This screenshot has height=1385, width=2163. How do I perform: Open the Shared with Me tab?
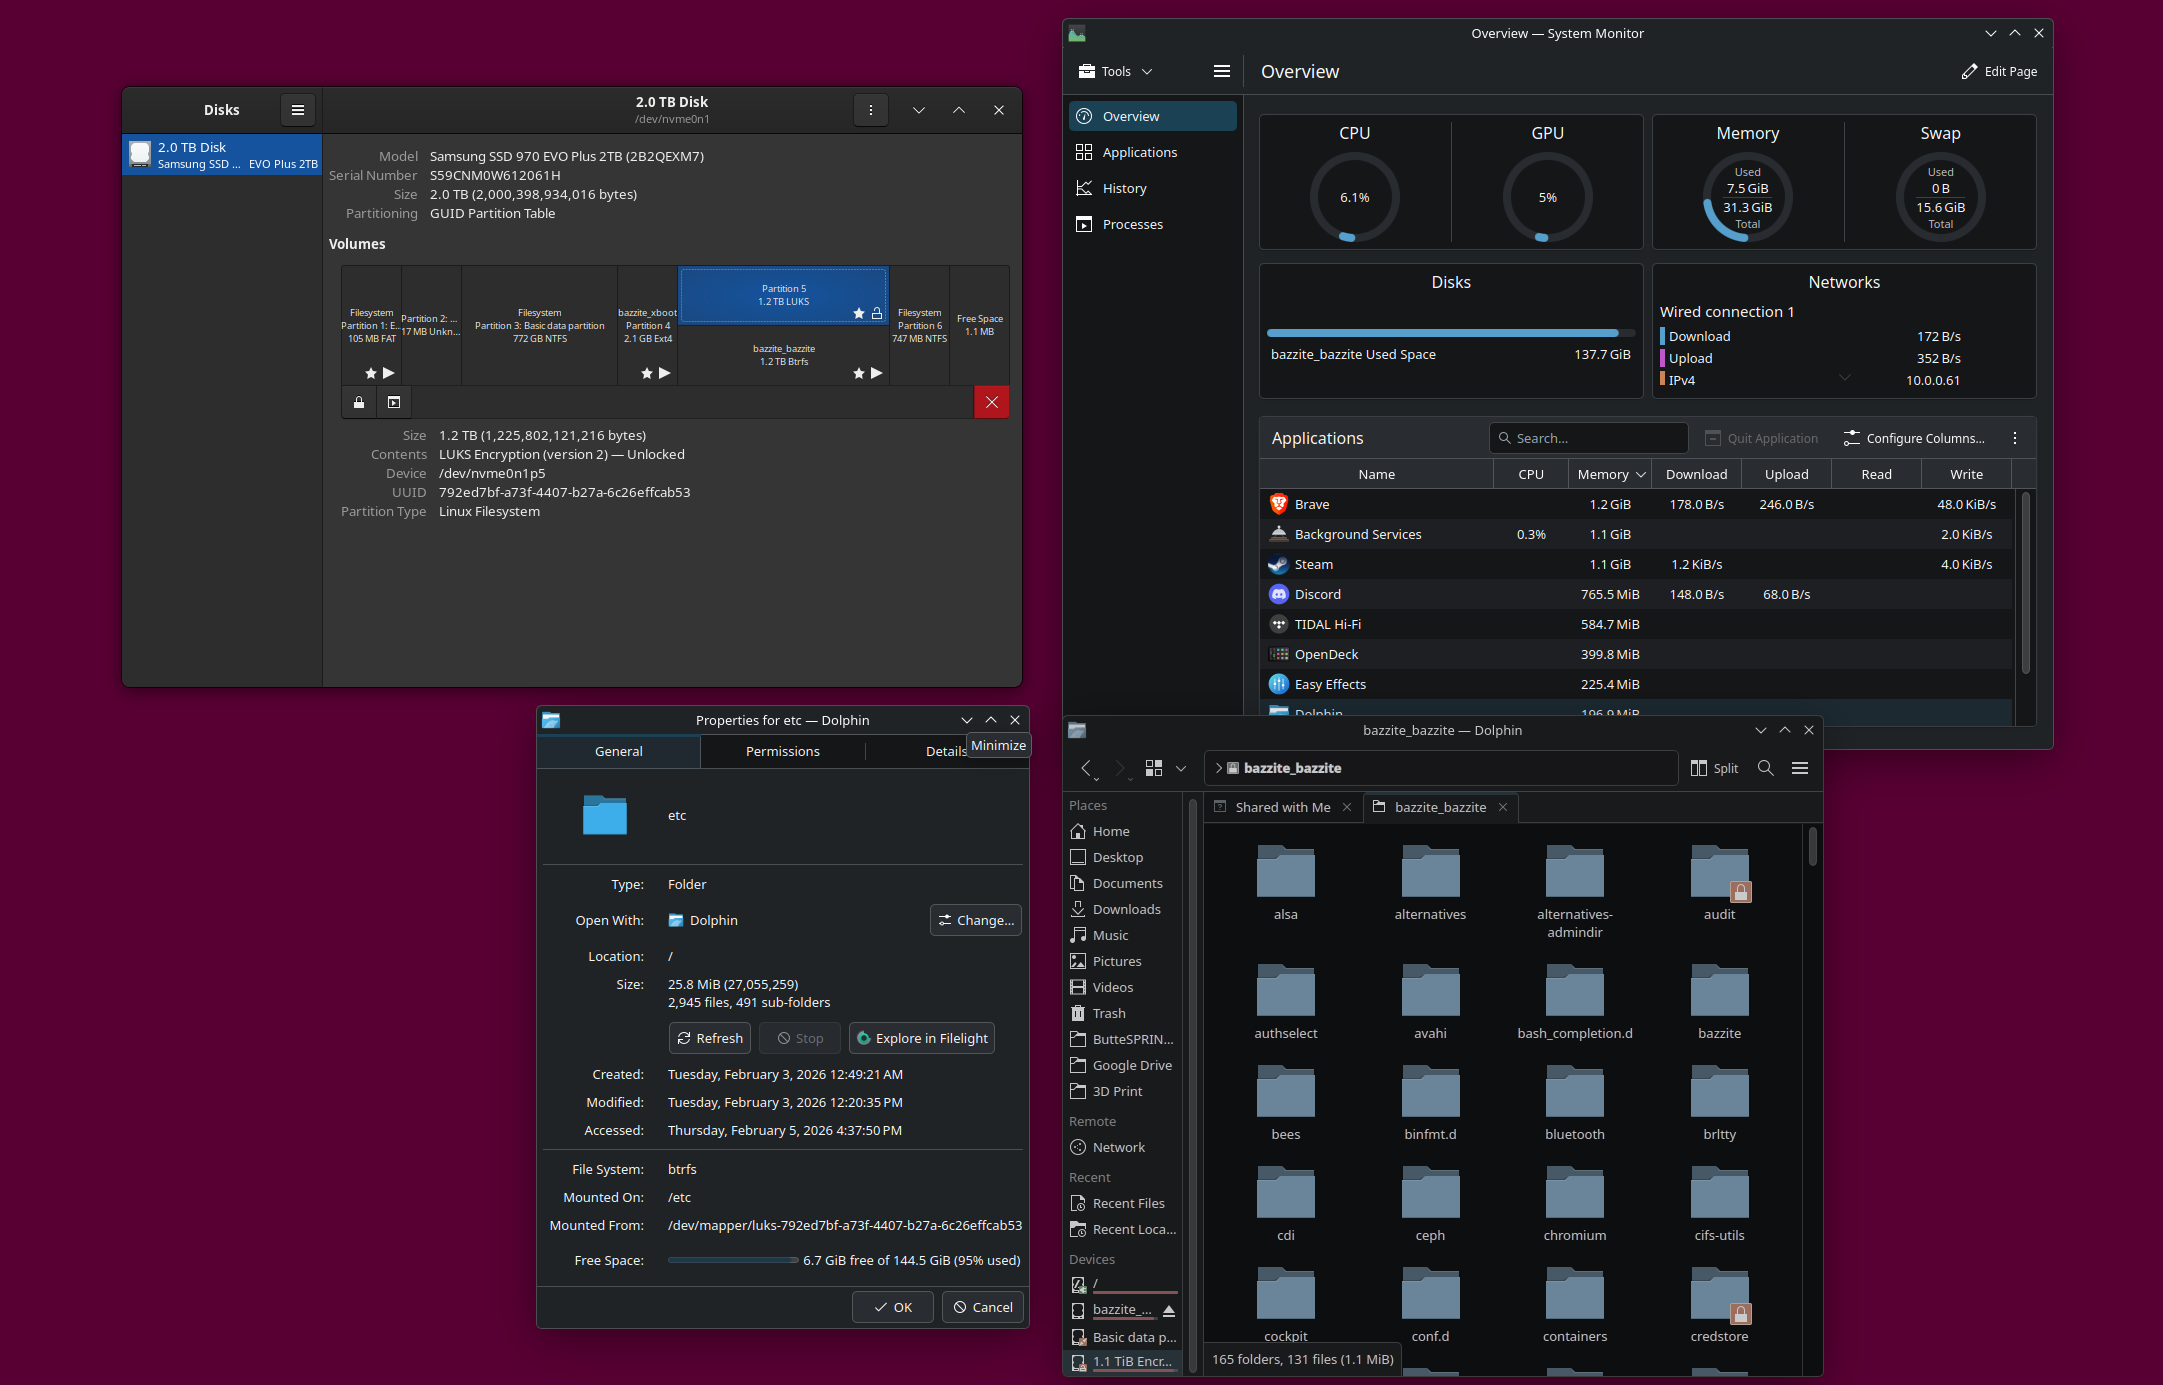(x=1281, y=807)
